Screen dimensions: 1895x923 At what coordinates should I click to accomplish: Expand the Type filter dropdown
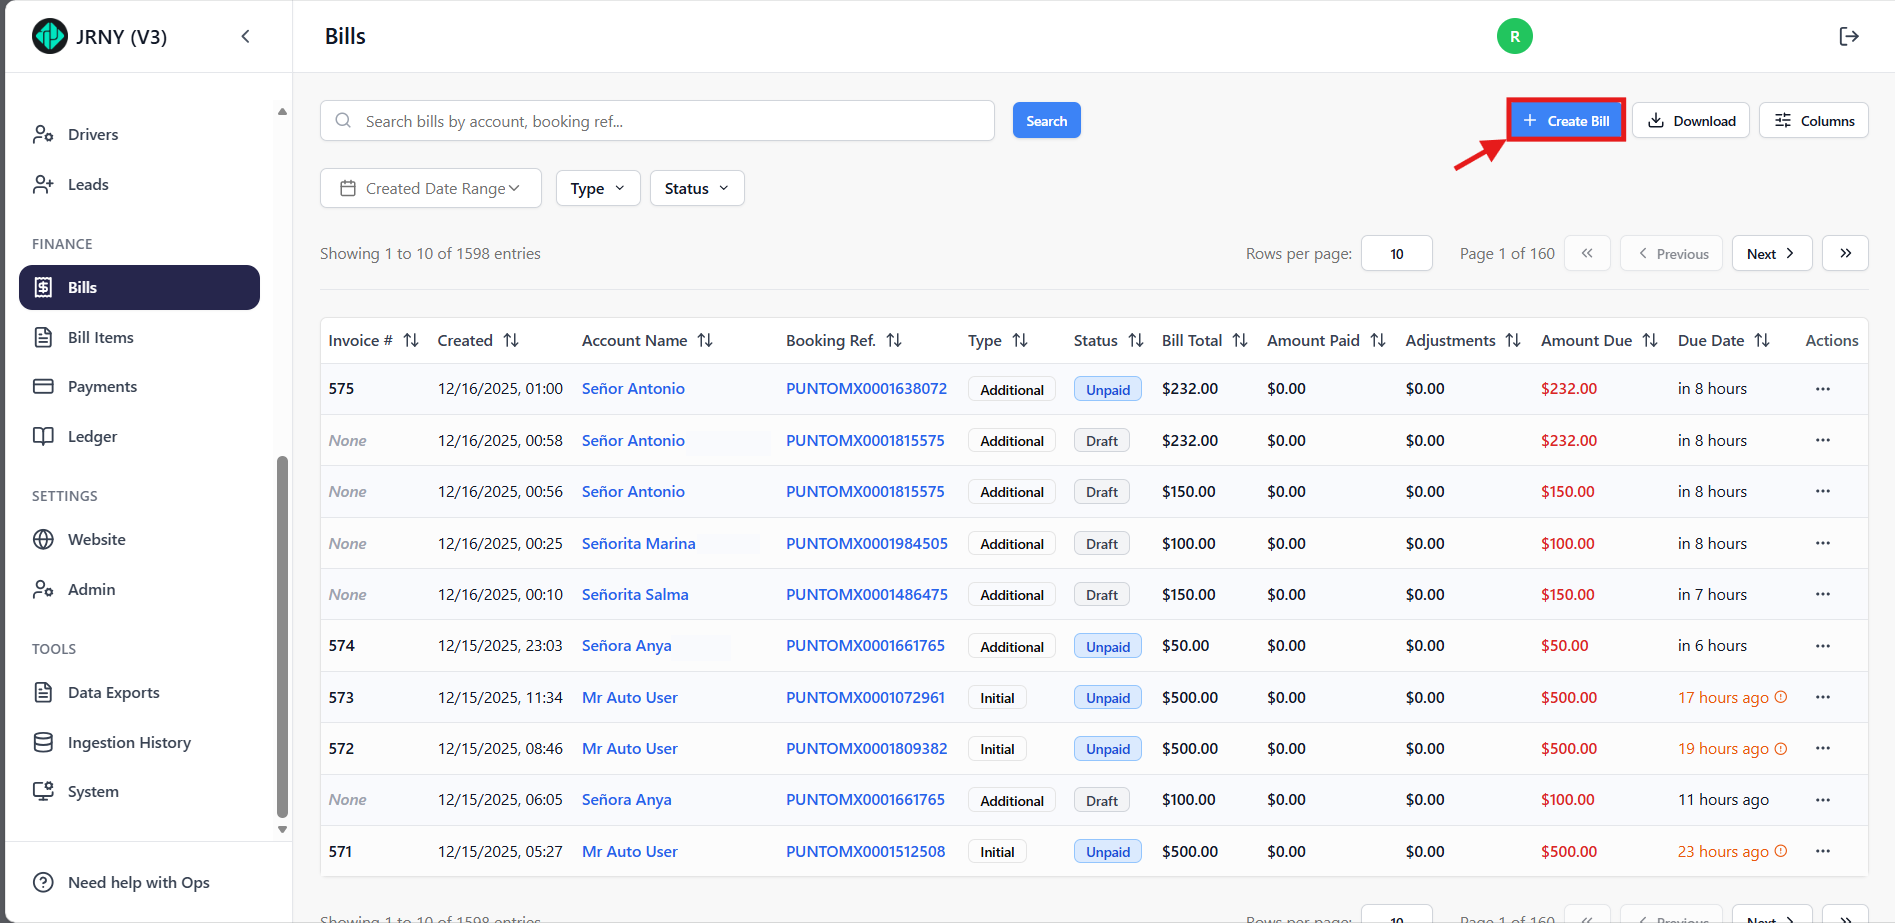597,189
